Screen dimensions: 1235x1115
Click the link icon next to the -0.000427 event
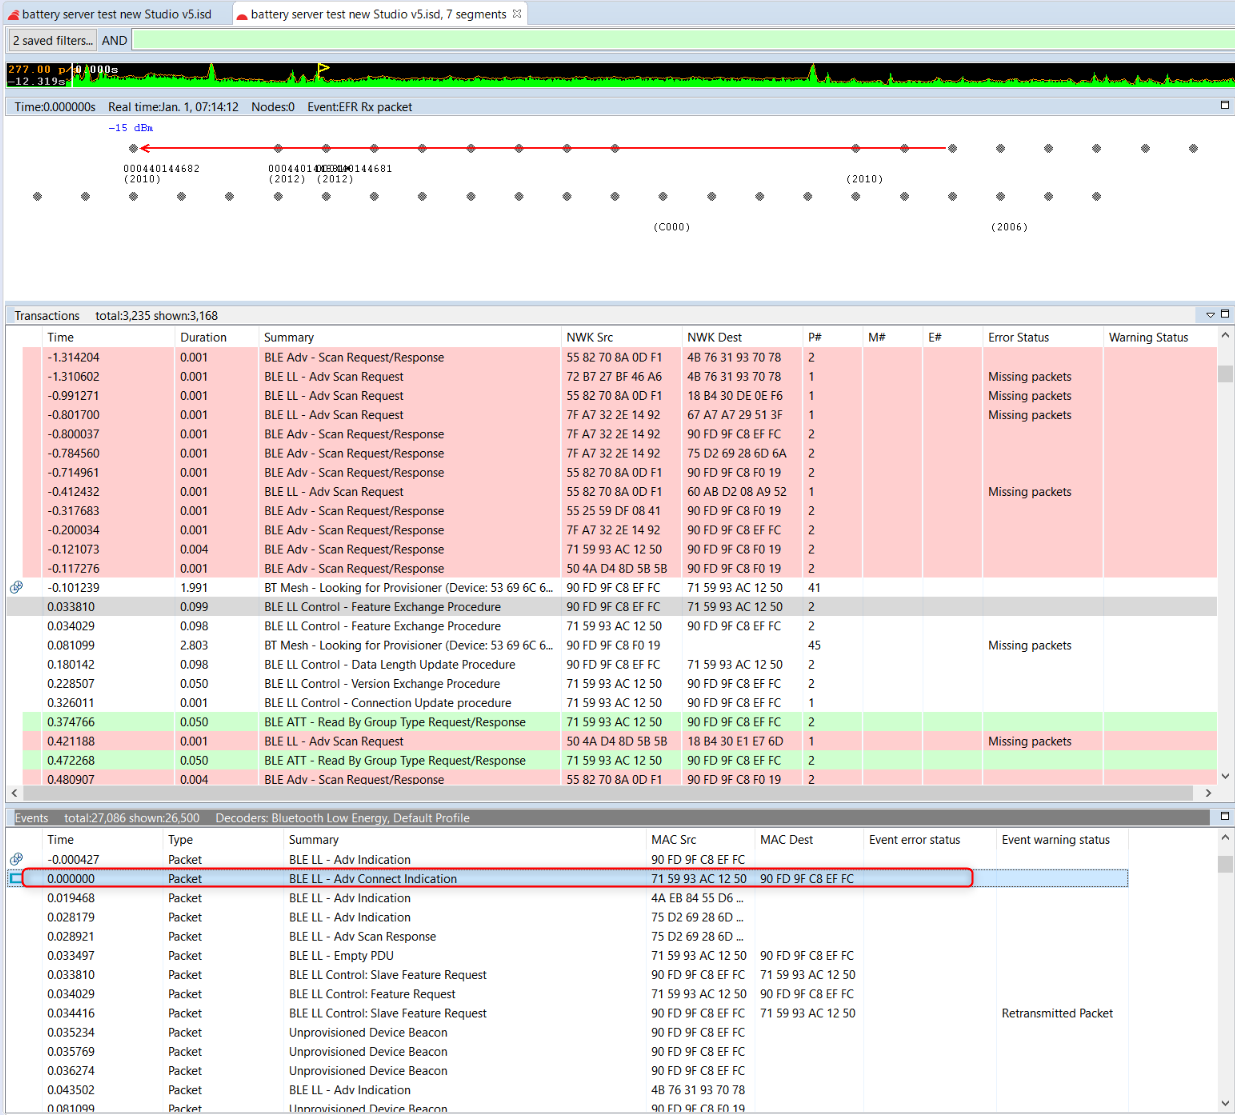(x=16, y=858)
